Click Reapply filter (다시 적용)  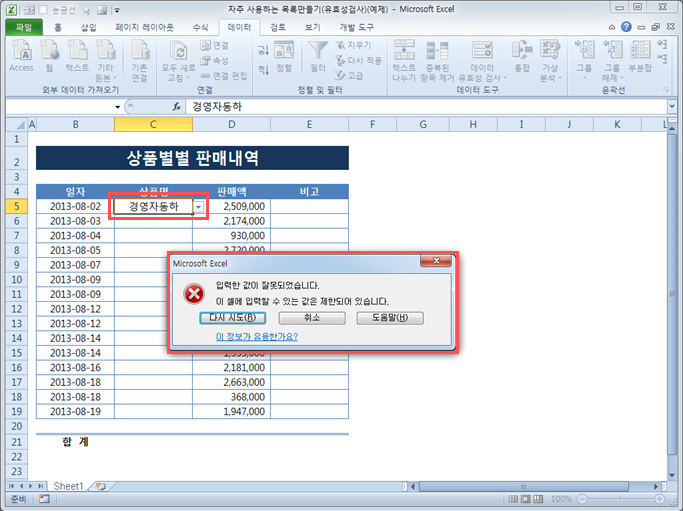[x=358, y=61]
